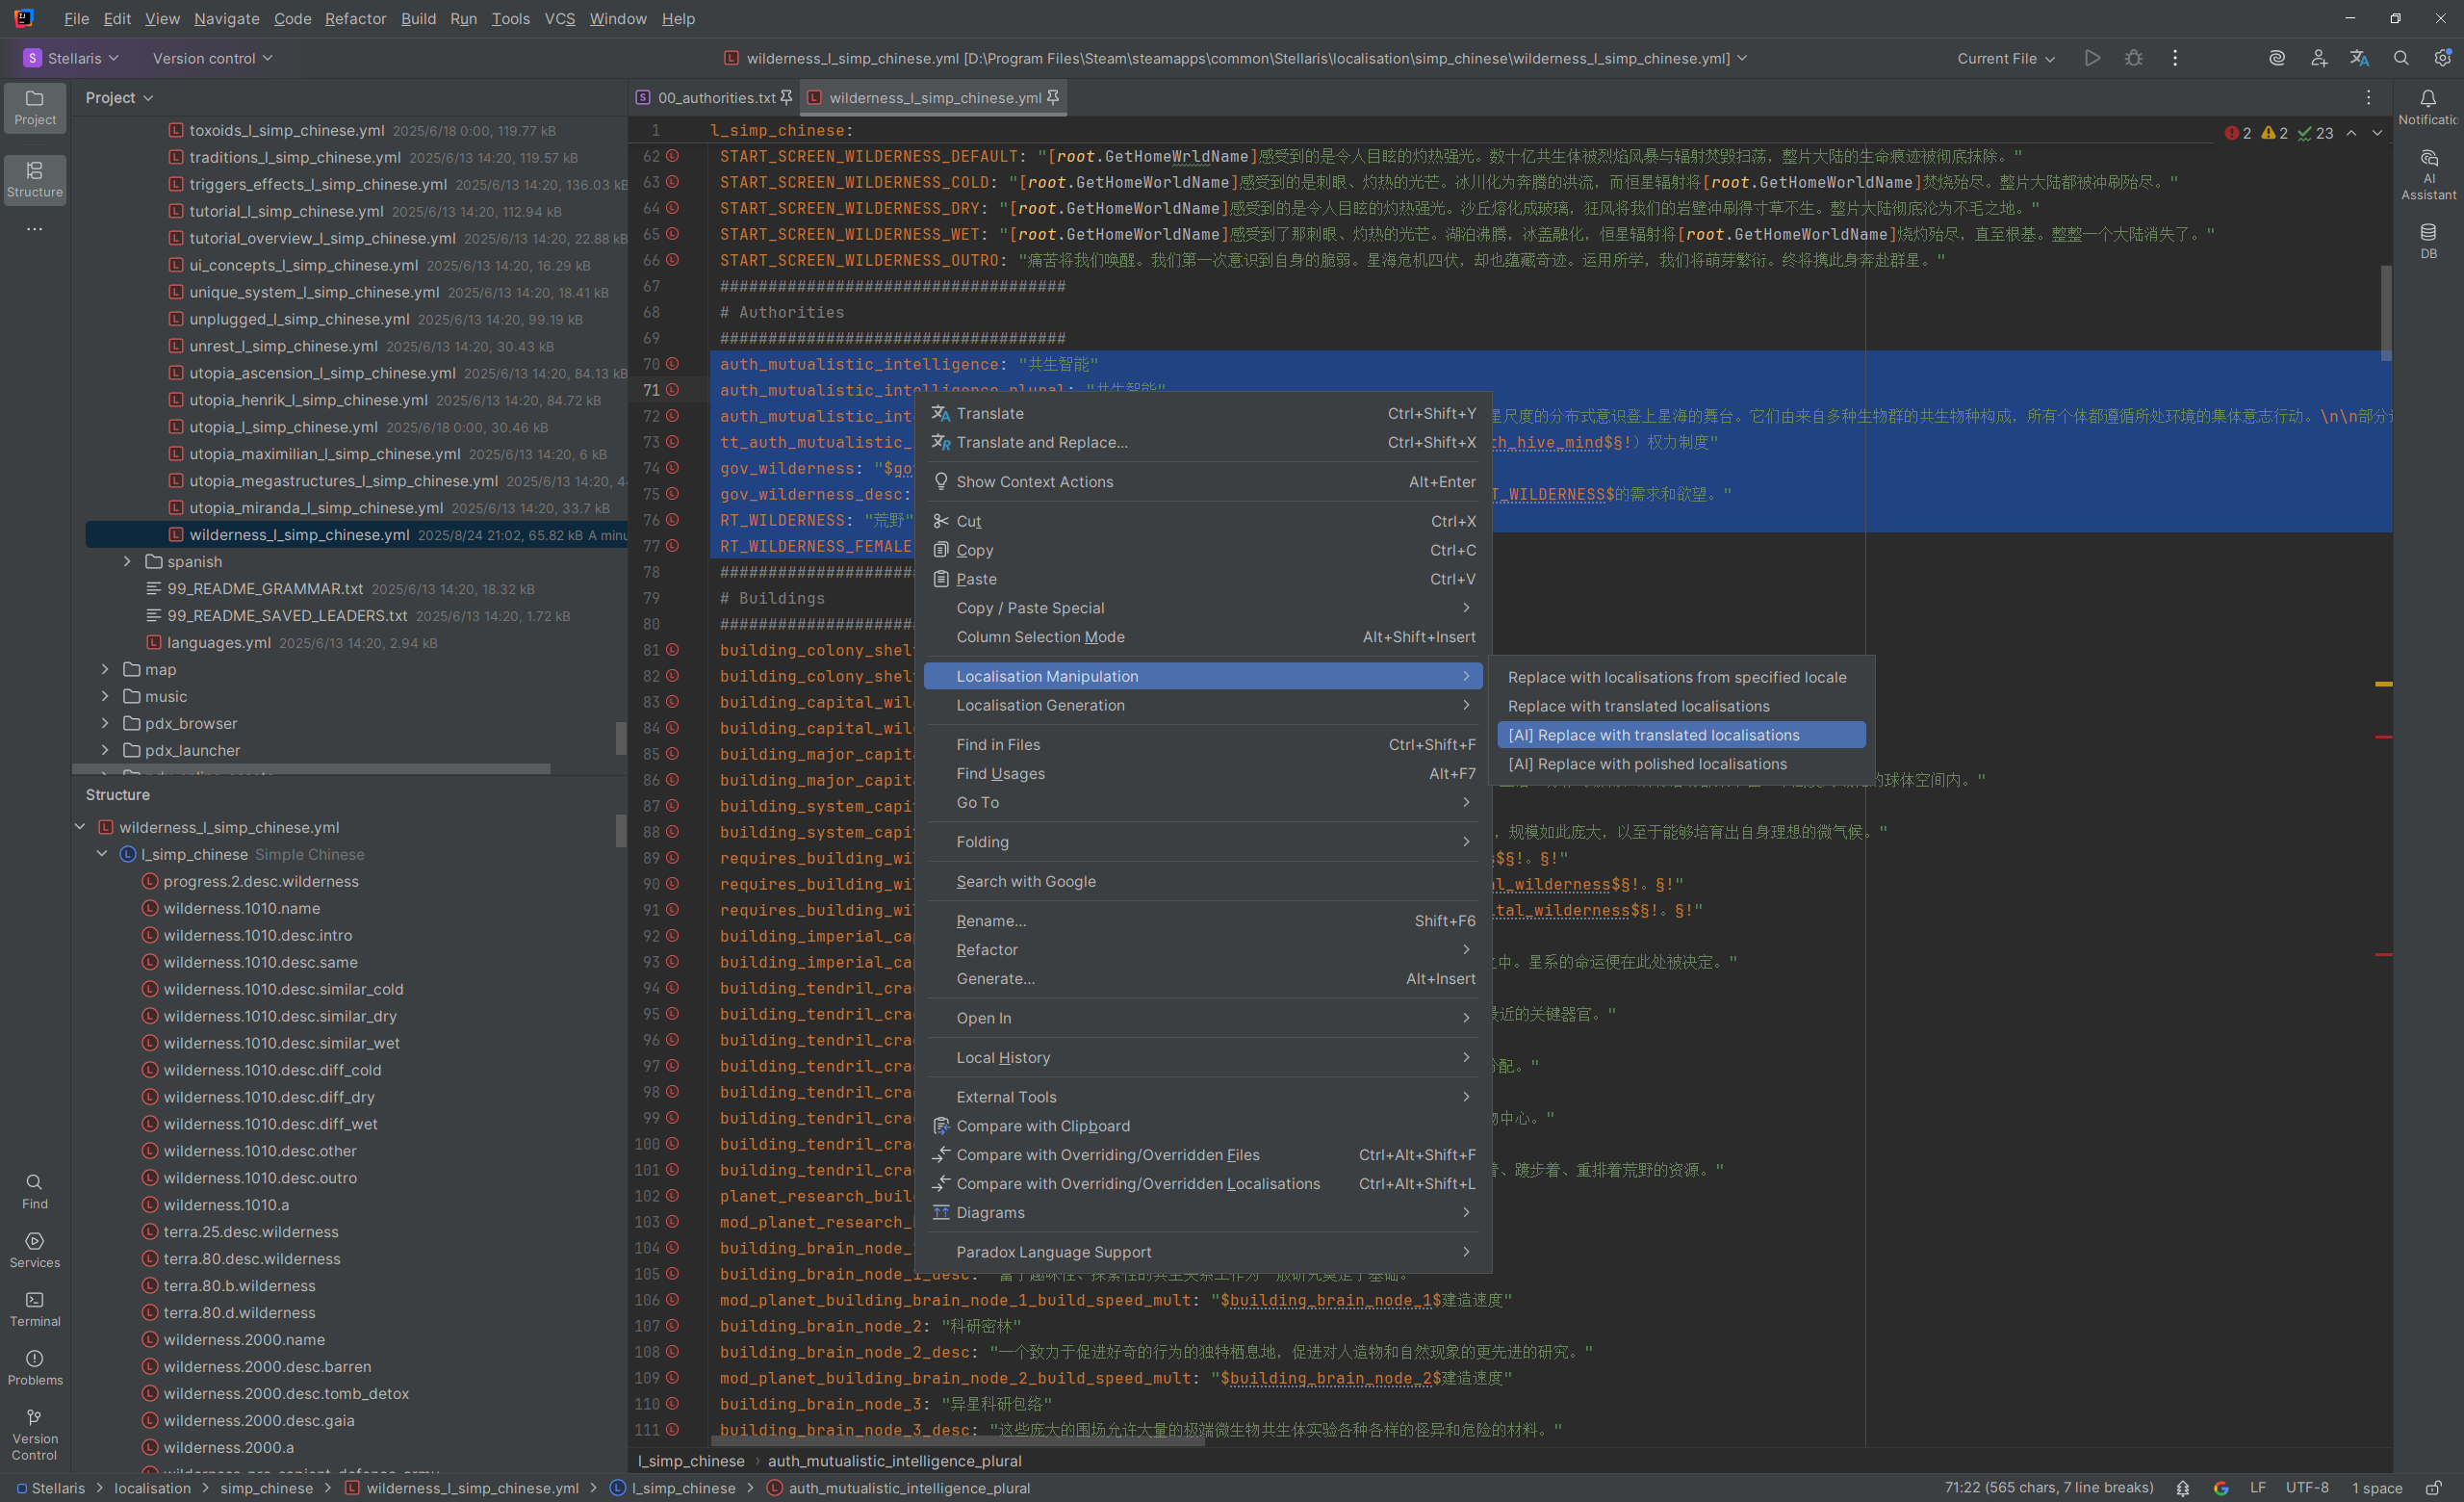2464x1502 pixels.
Task: Open editor tab options three-dot menu
Action: pyautogui.click(x=2368, y=97)
